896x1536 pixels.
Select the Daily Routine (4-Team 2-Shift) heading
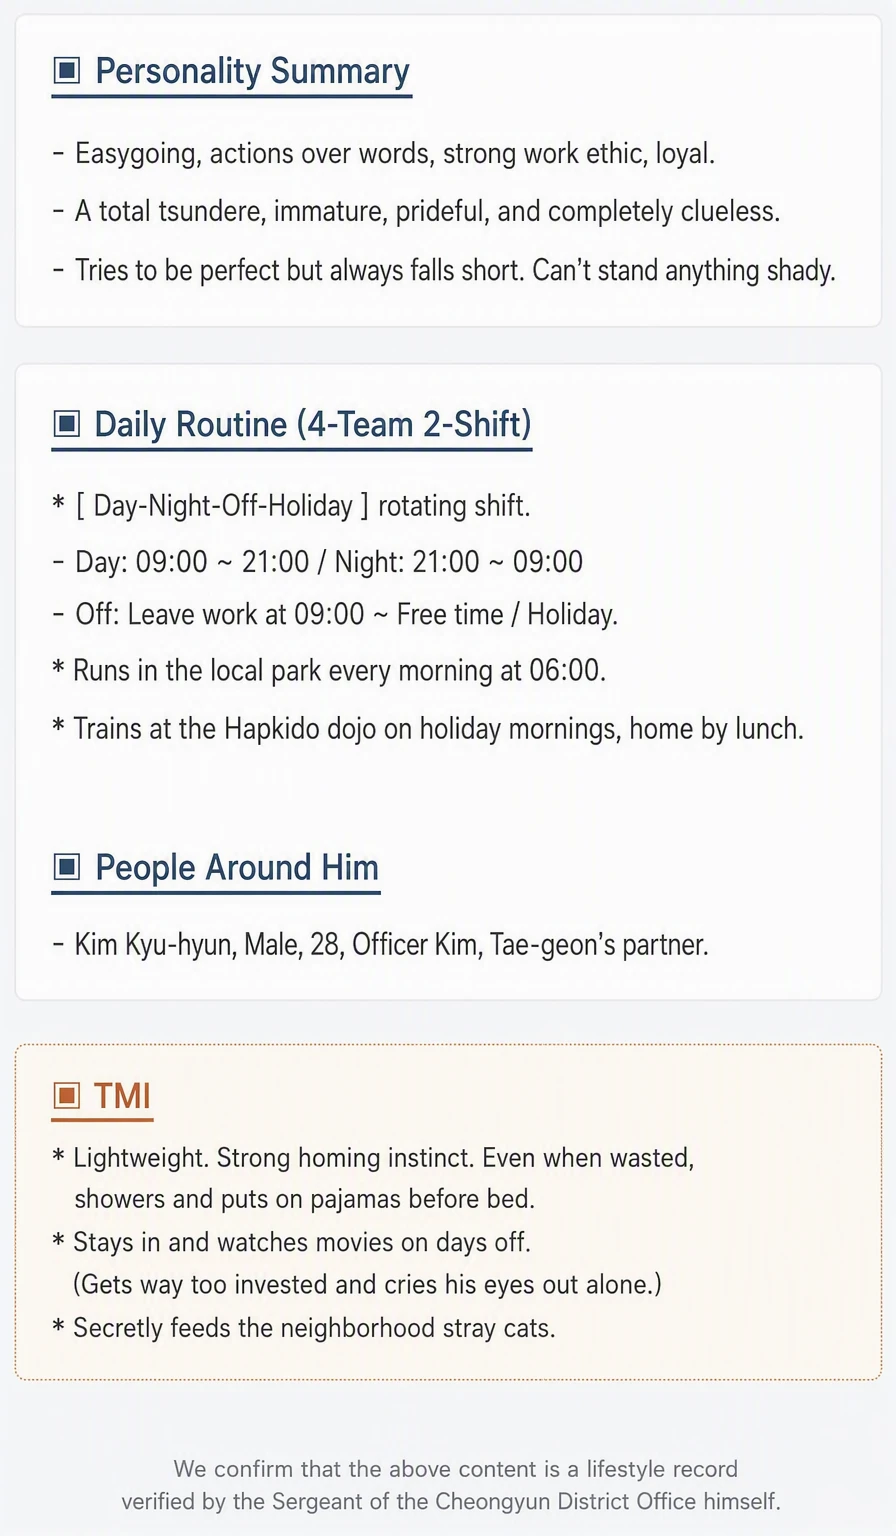pyautogui.click(x=312, y=424)
